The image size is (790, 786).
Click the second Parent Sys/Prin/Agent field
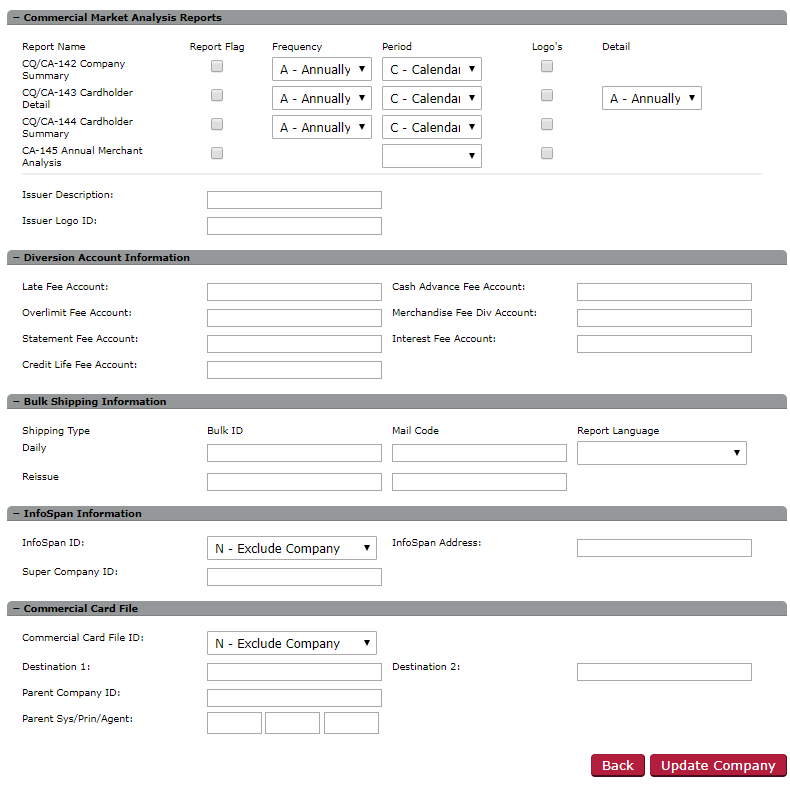click(x=292, y=723)
